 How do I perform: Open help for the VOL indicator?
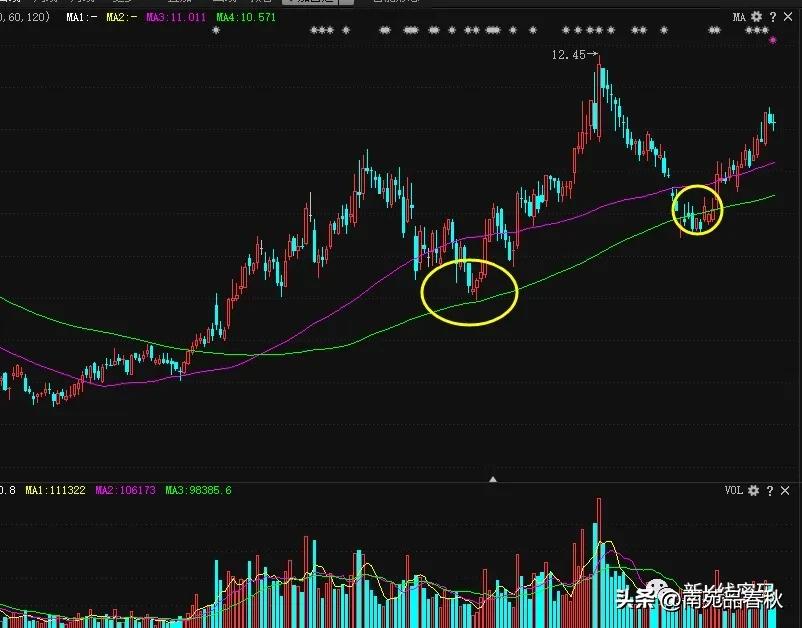pyautogui.click(x=770, y=490)
